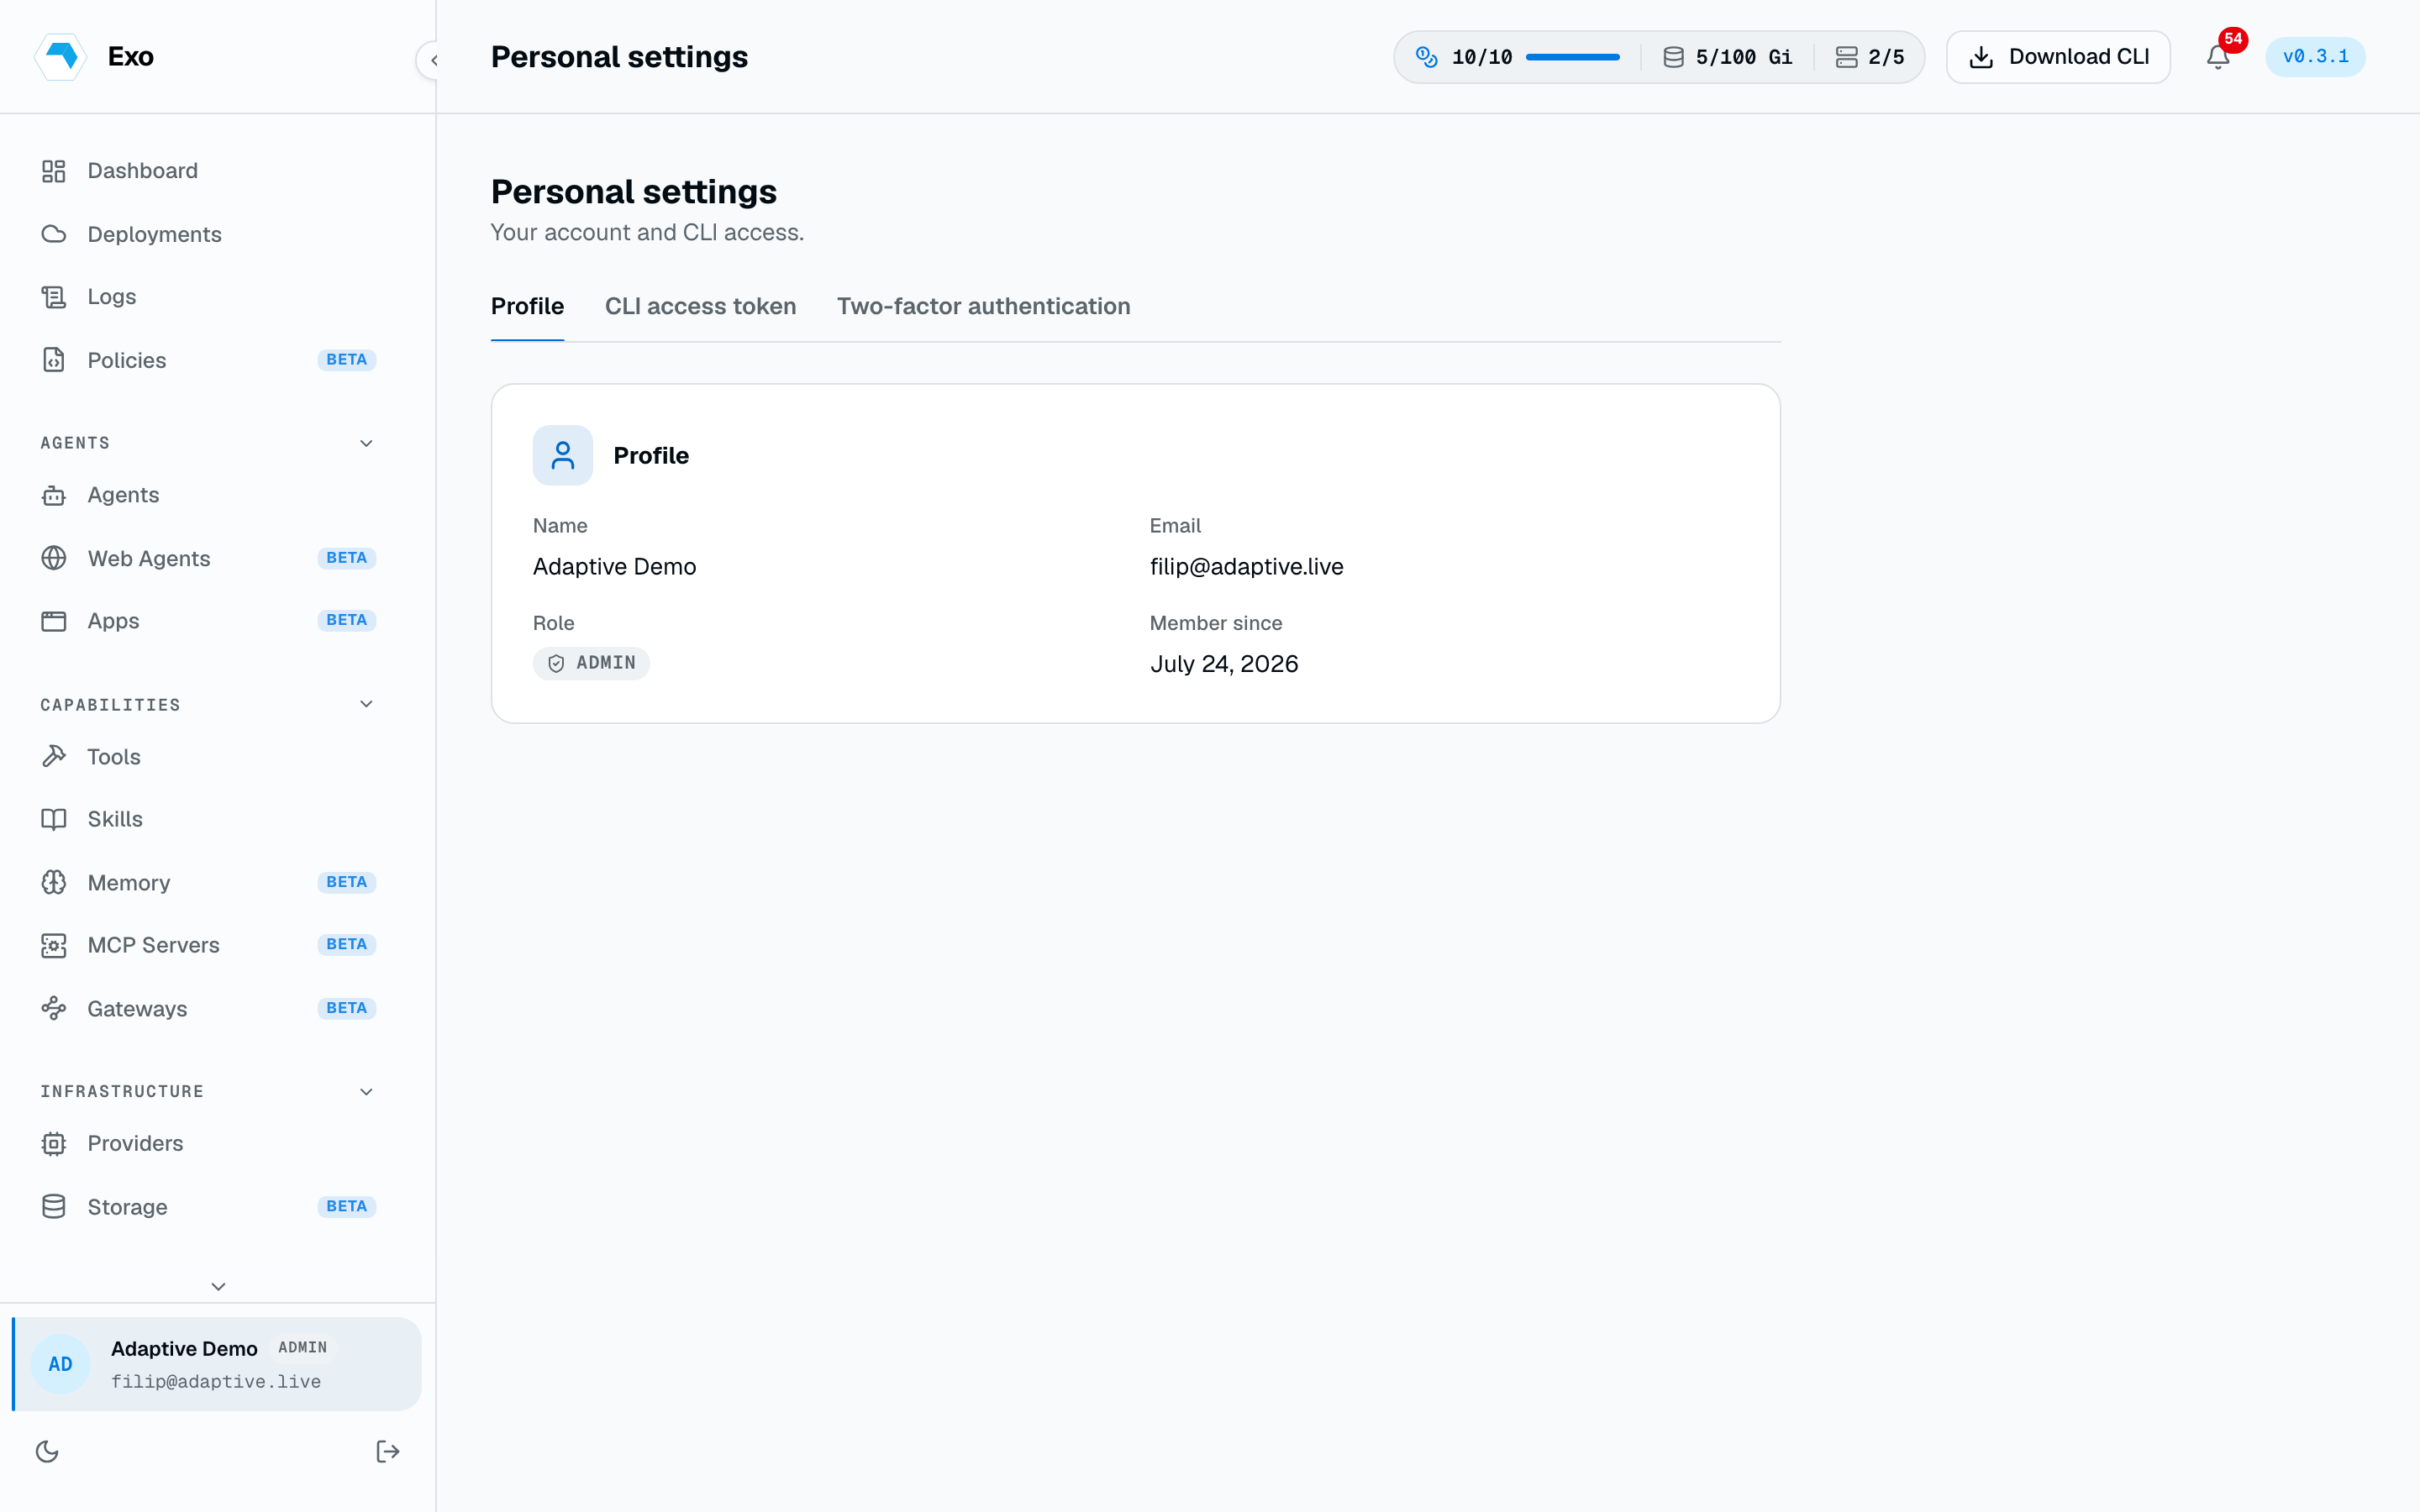2420x1512 pixels.
Task: Click the BETA badge next to Gateways
Action: [x=346, y=1008]
